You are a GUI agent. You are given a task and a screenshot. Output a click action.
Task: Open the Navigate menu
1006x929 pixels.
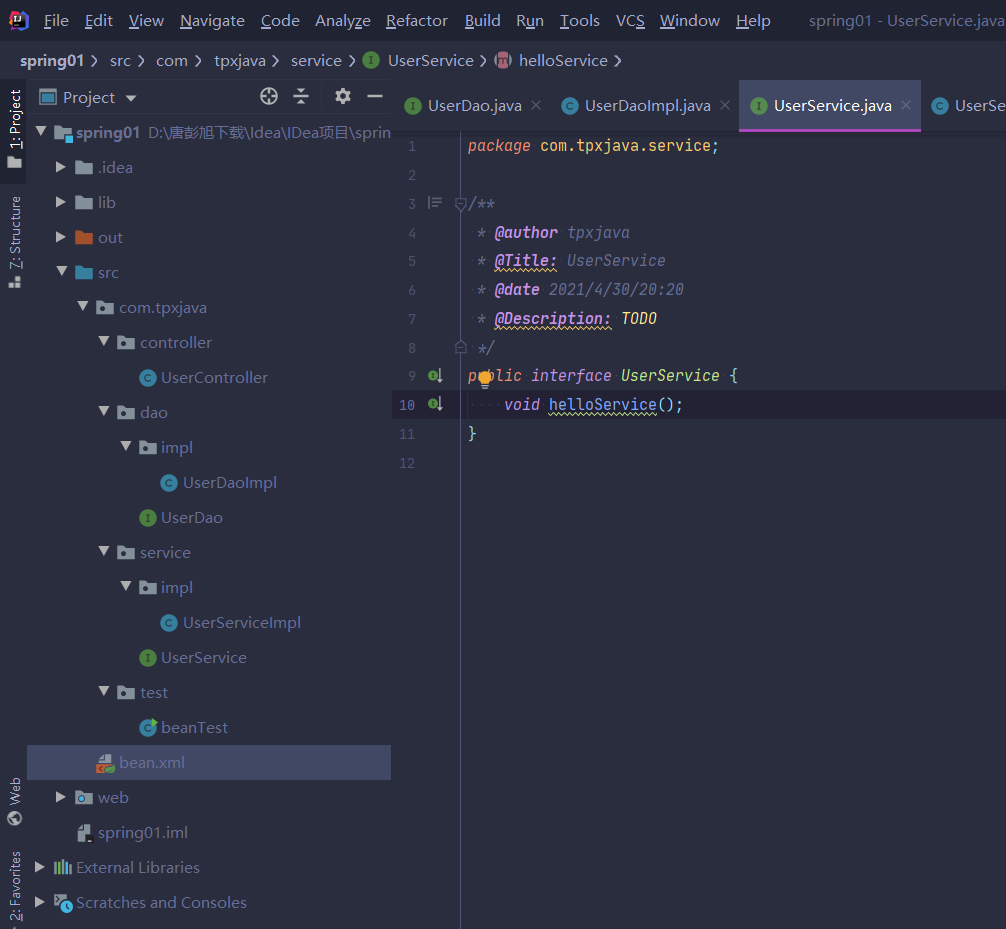(212, 21)
